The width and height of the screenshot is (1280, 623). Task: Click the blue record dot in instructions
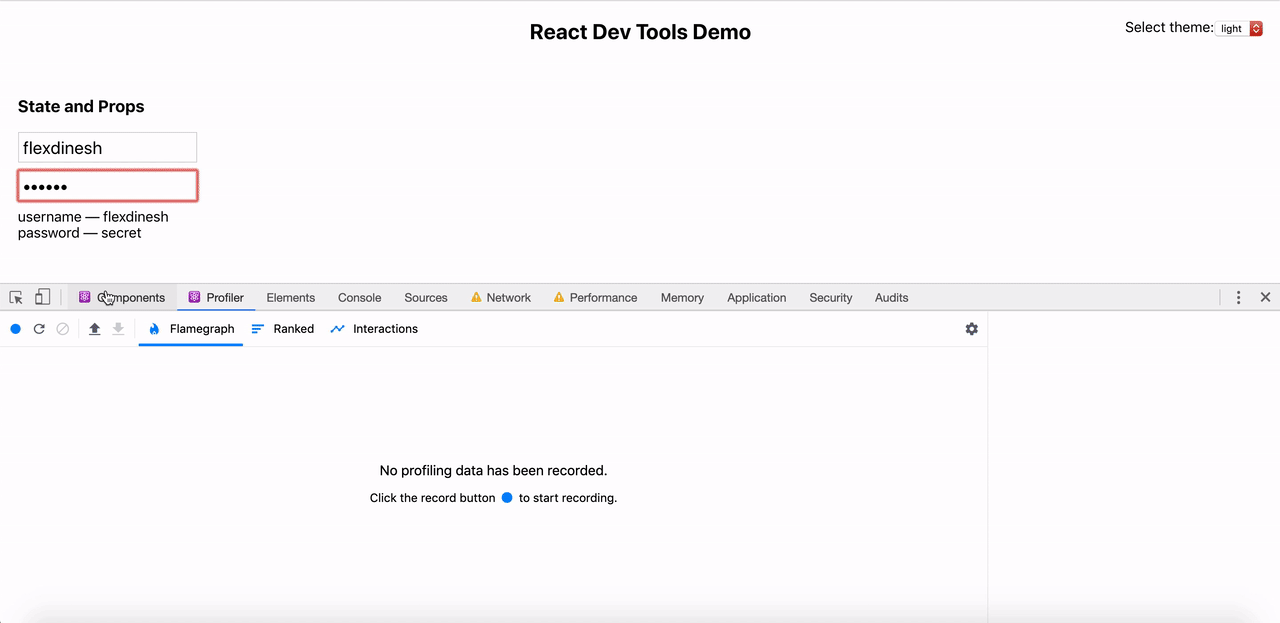pos(507,497)
